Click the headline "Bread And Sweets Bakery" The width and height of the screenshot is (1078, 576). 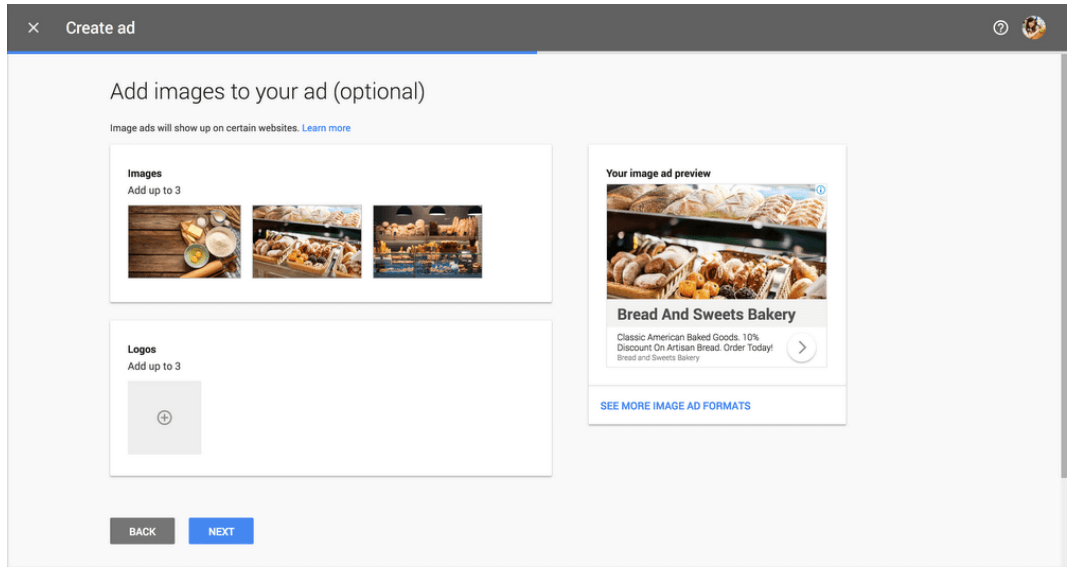pyautogui.click(x=707, y=314)
